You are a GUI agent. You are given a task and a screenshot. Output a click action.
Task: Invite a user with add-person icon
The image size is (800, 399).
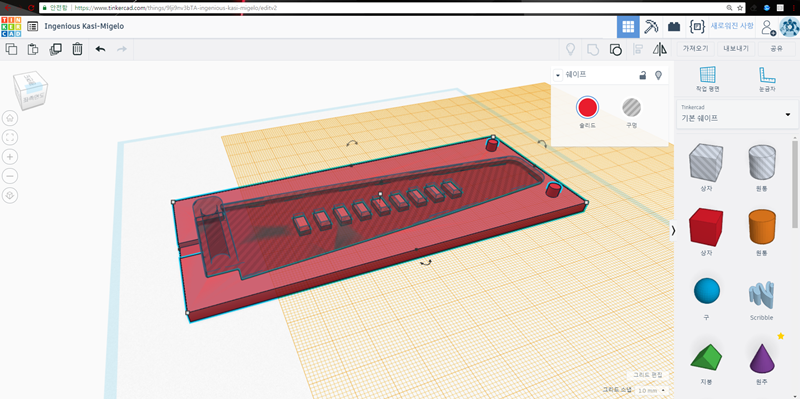click(768, 27)
